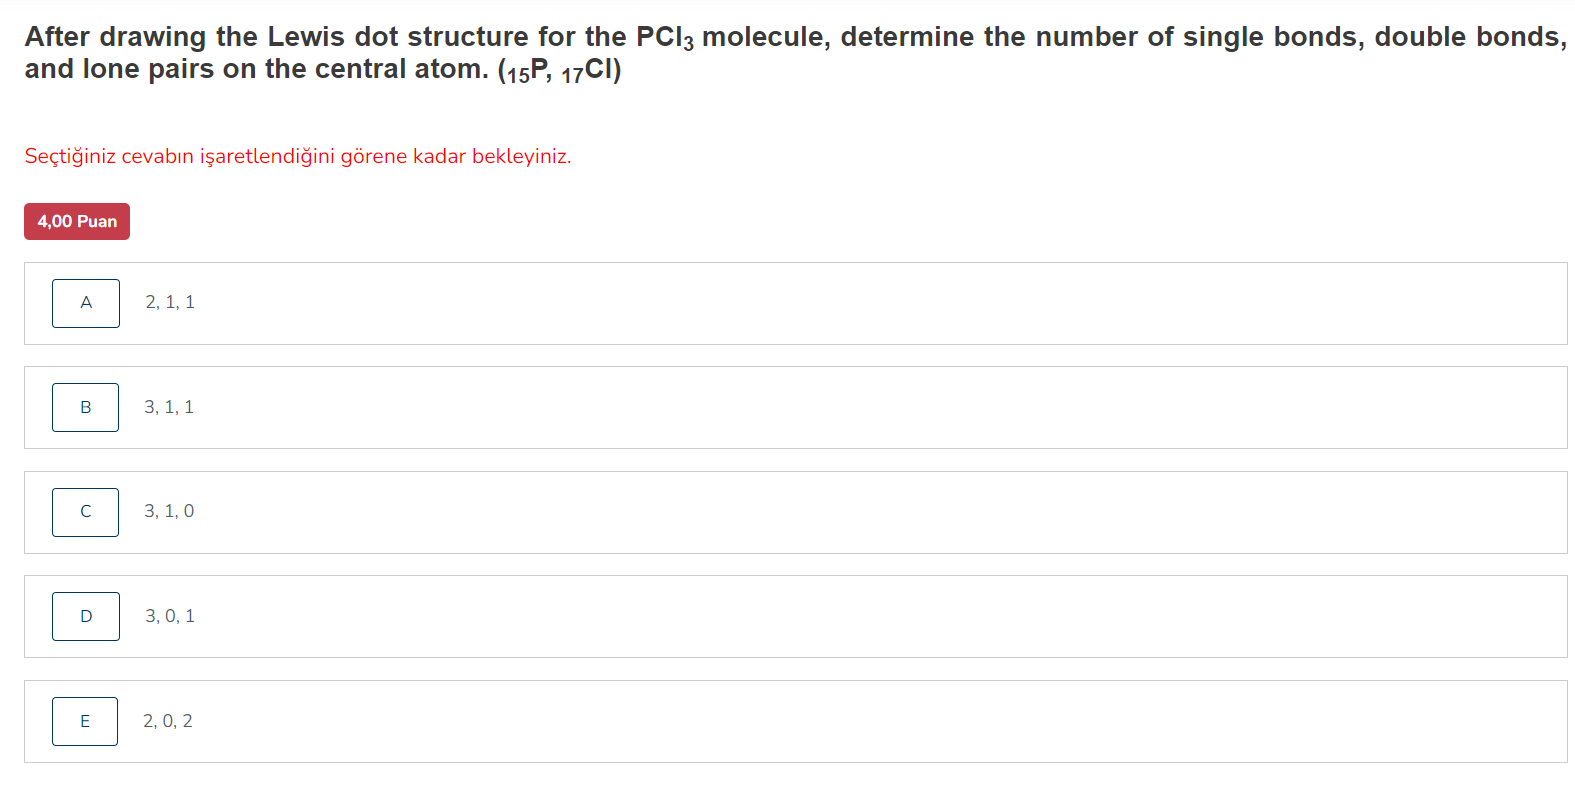Click the red Turkish instruction text
The width and height of the screenshot is (1575, 792).
(298, 156)
